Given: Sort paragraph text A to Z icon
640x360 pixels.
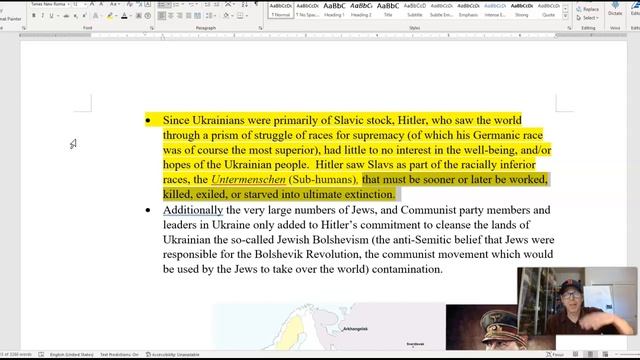Looking at the screenshot, I should 244,4.
